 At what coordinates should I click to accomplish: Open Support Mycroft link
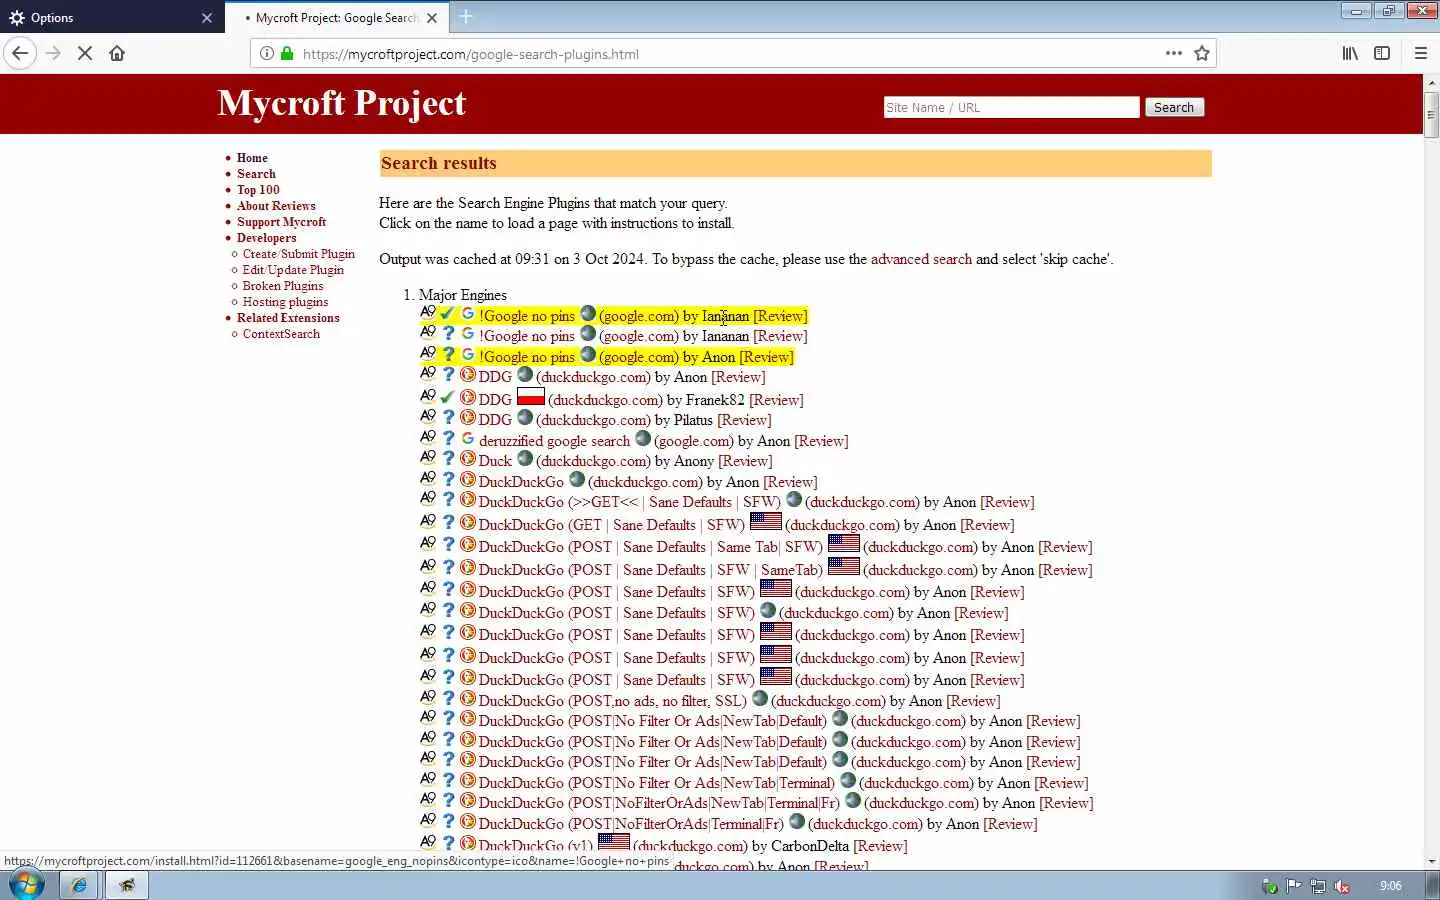(x=281, y=222)
